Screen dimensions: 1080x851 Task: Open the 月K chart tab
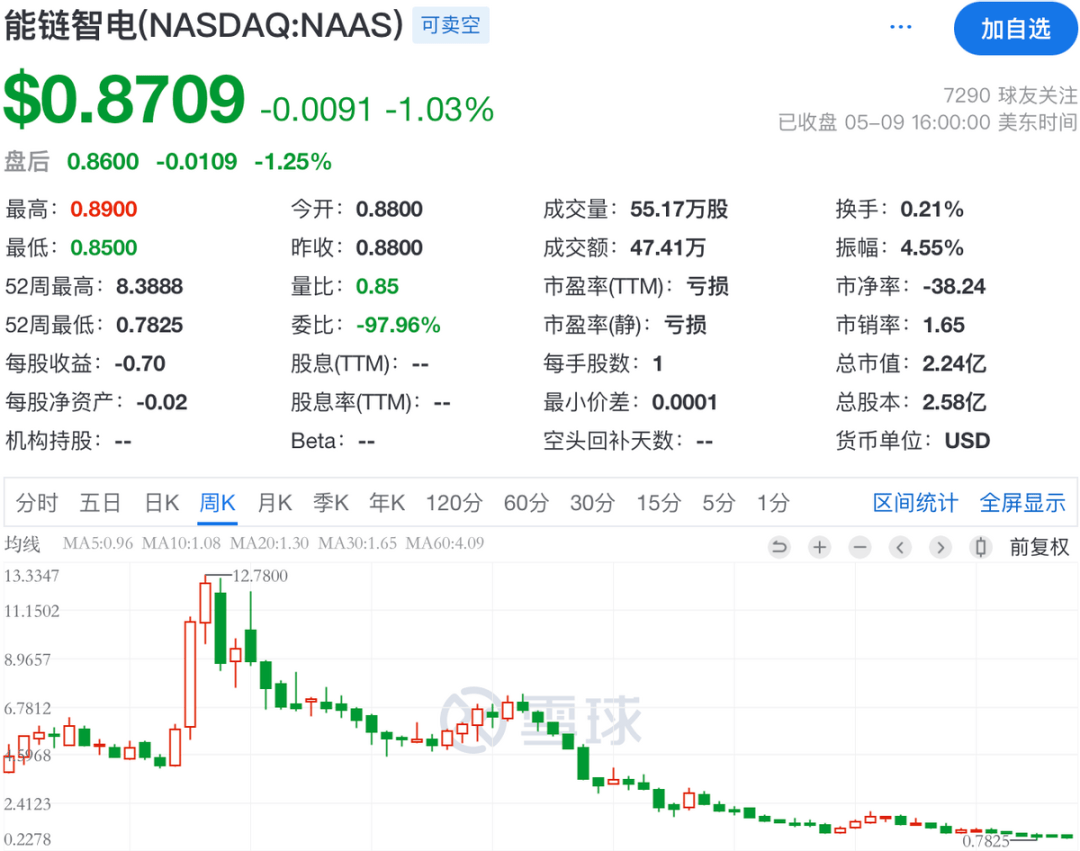click(274, 503)
